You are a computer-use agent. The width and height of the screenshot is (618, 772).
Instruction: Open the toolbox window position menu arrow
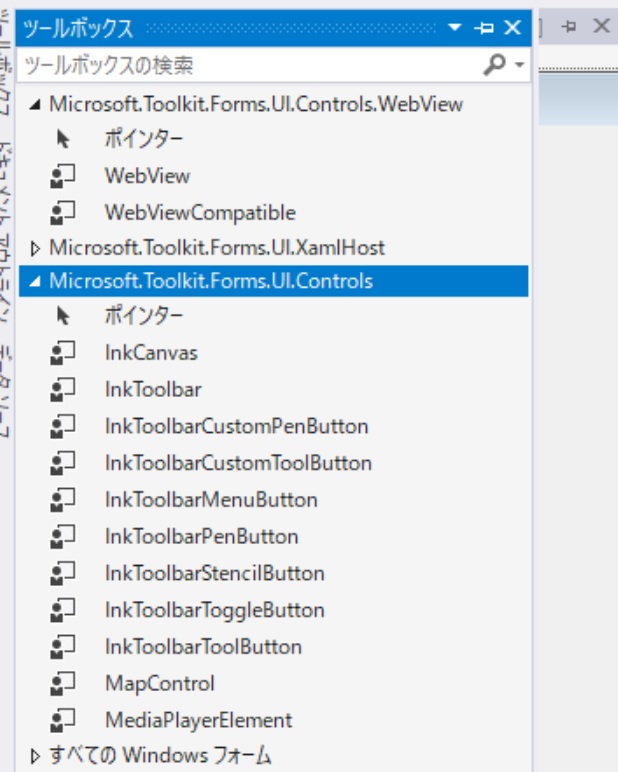455,27
